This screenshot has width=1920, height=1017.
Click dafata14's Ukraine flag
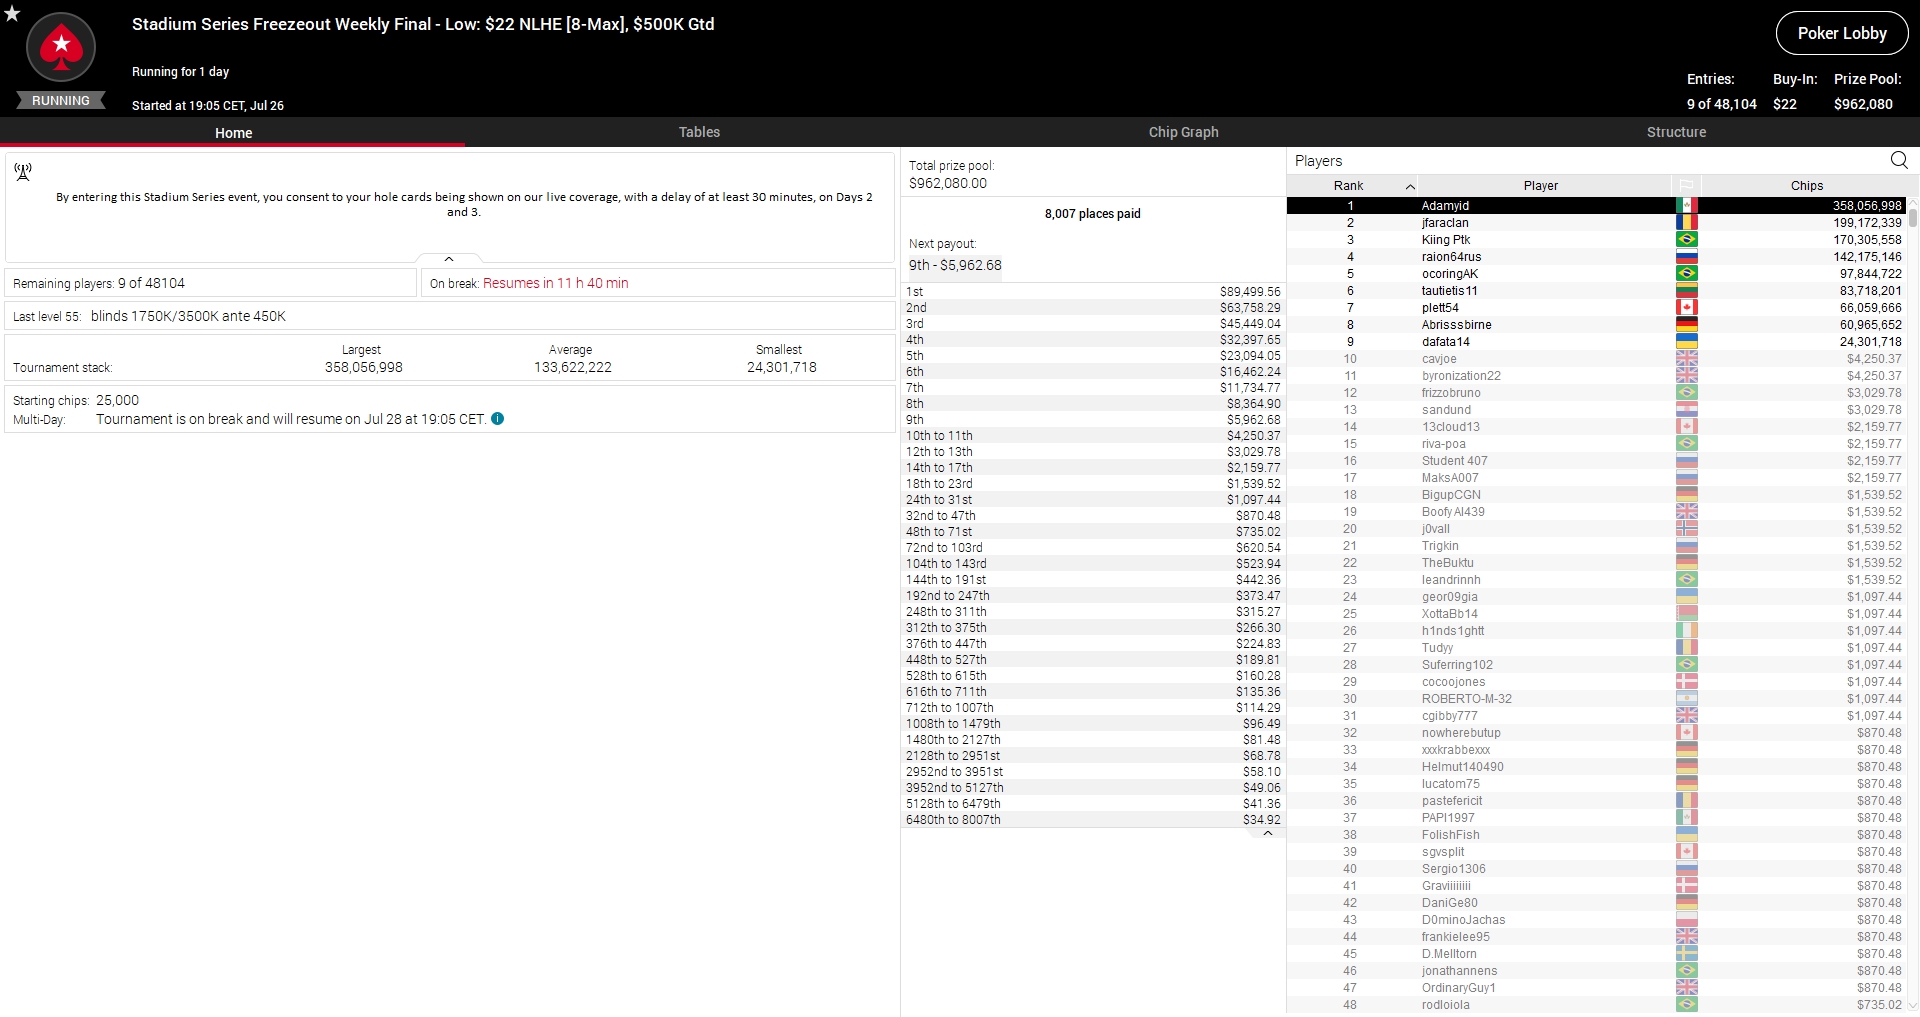(x=1687, y=342)
